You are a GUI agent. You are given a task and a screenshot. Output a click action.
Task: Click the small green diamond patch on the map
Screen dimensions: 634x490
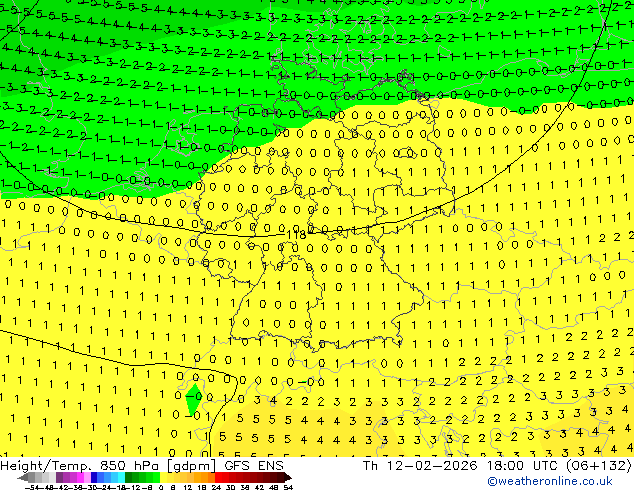click(x=194, y=397)
